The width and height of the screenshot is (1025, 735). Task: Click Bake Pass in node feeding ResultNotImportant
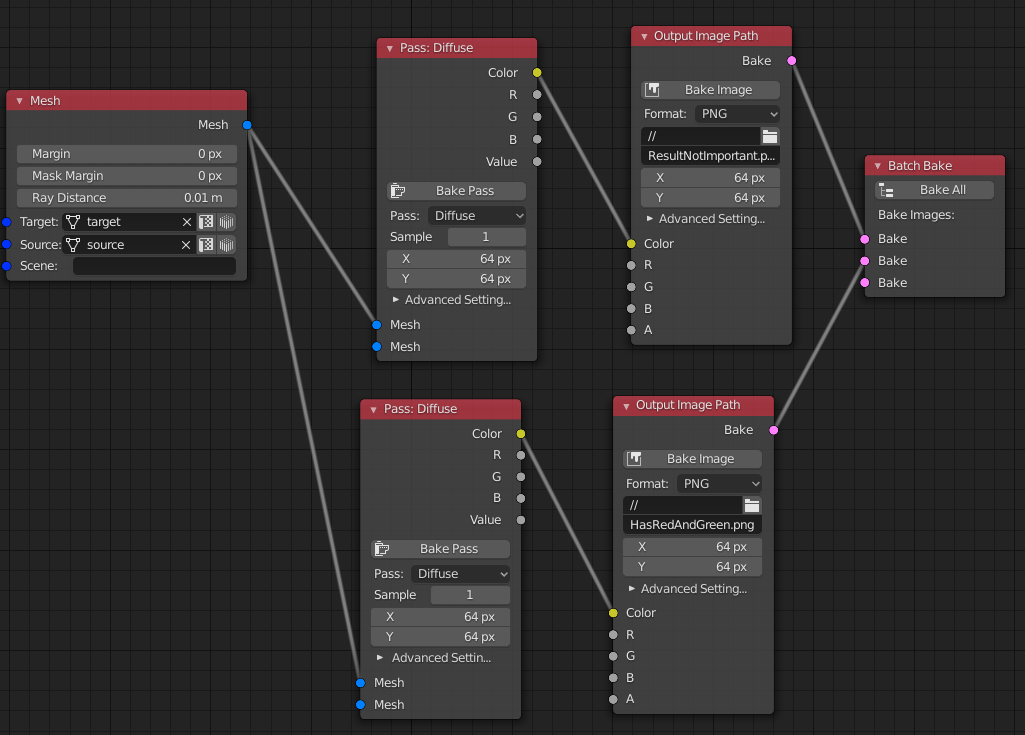click(456, 191)
